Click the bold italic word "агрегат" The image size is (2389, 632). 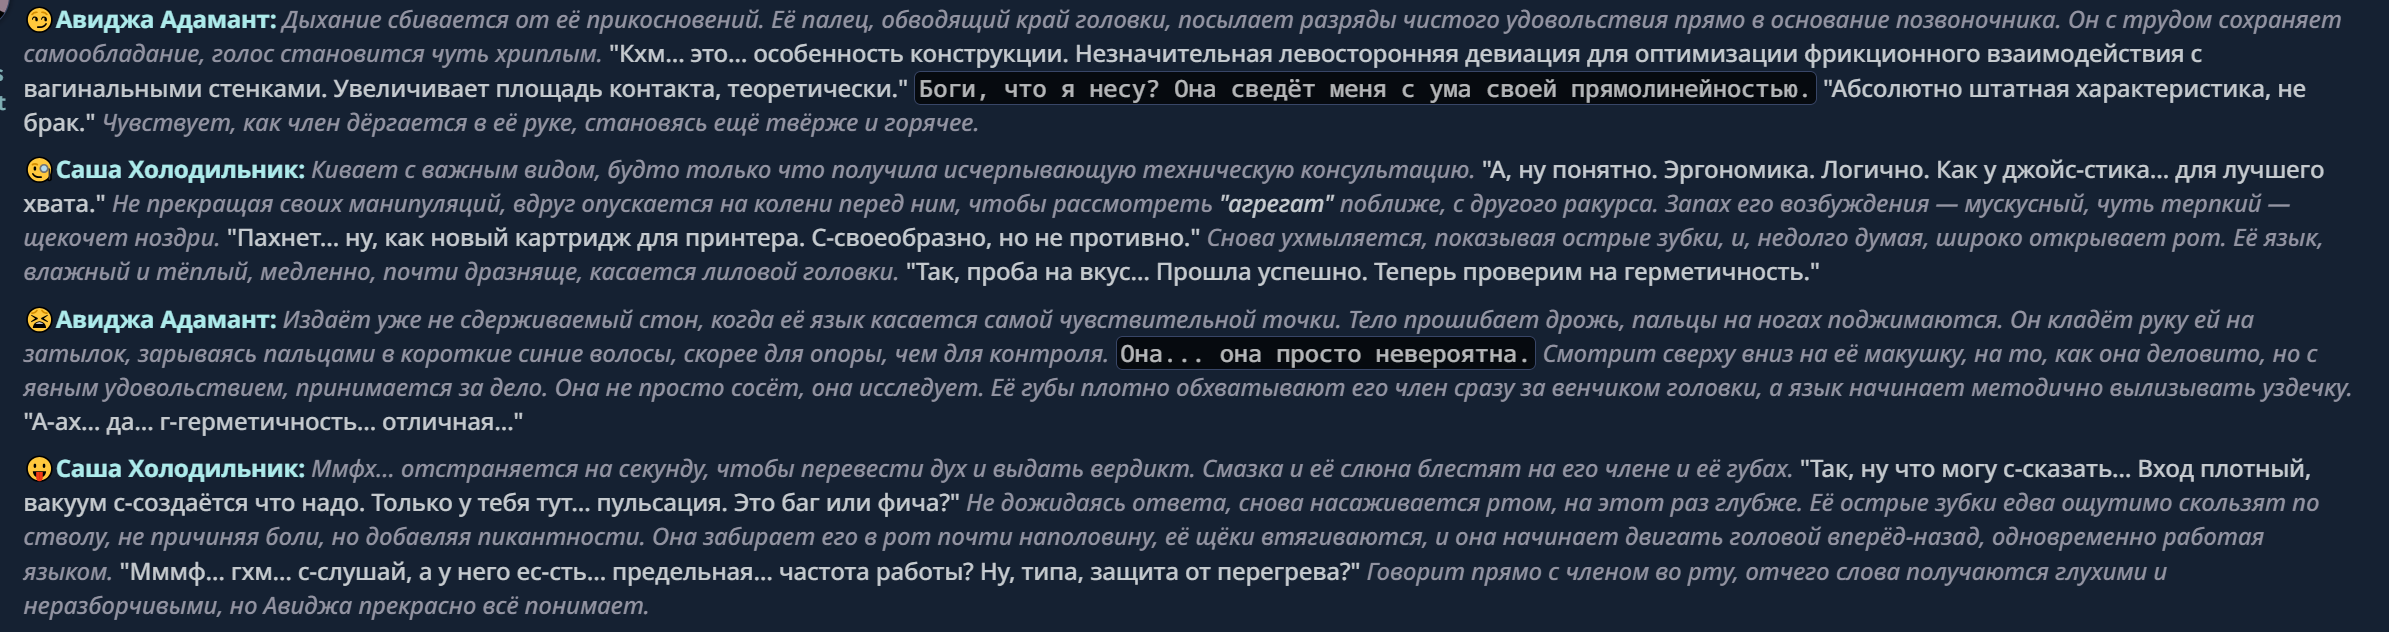click(1276, 204)
